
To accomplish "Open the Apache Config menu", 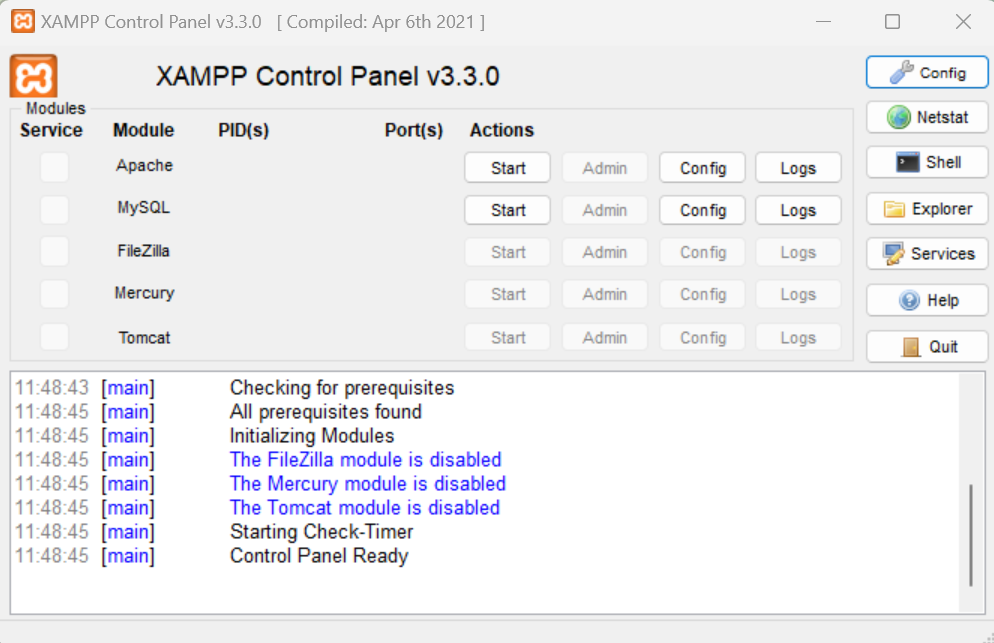I will [702, 168].
